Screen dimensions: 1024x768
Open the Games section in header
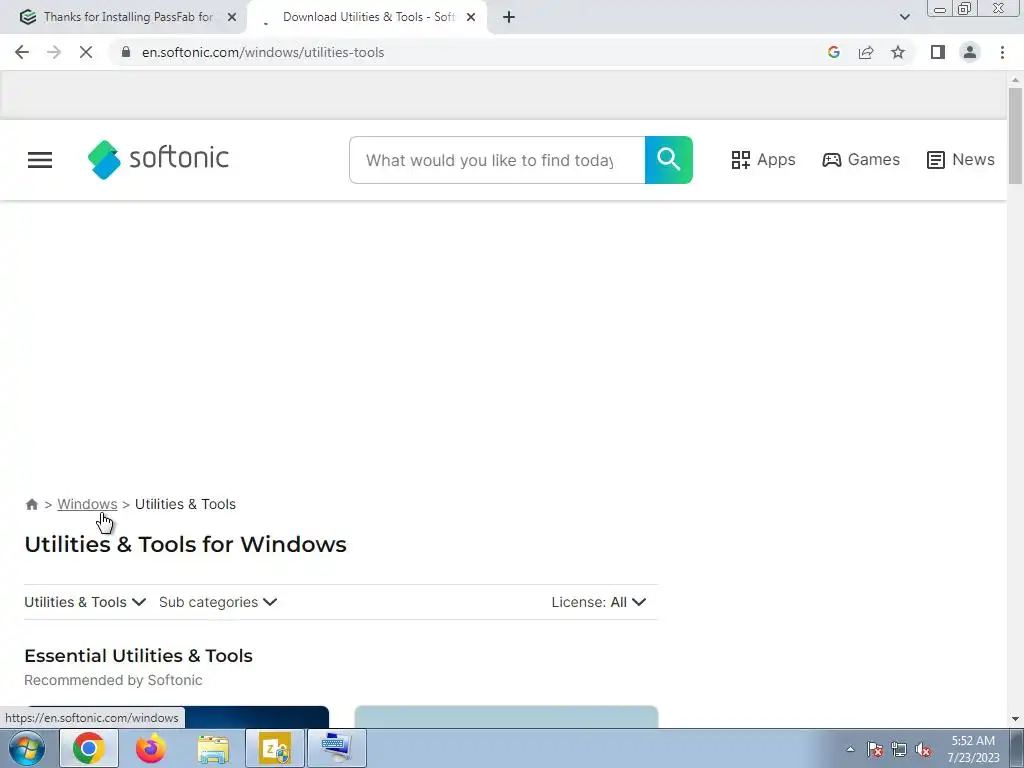point(861,160)
